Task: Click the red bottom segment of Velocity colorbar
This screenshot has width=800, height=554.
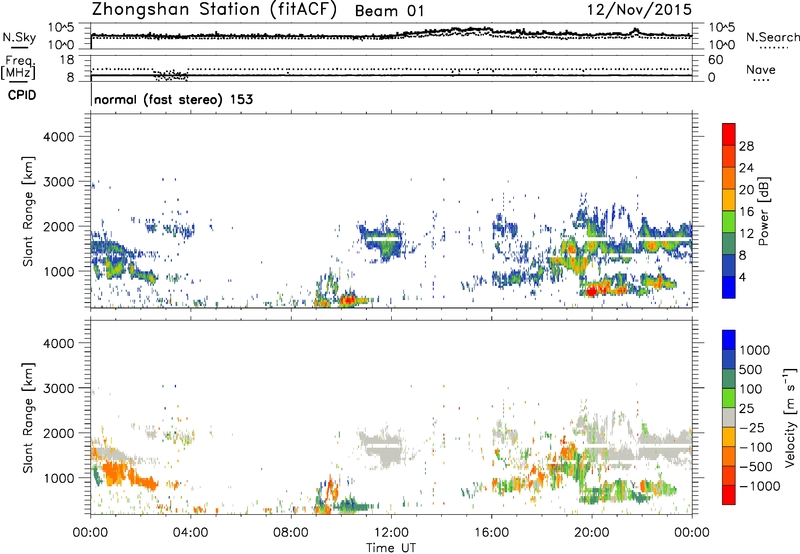Action: coord(729,495)
